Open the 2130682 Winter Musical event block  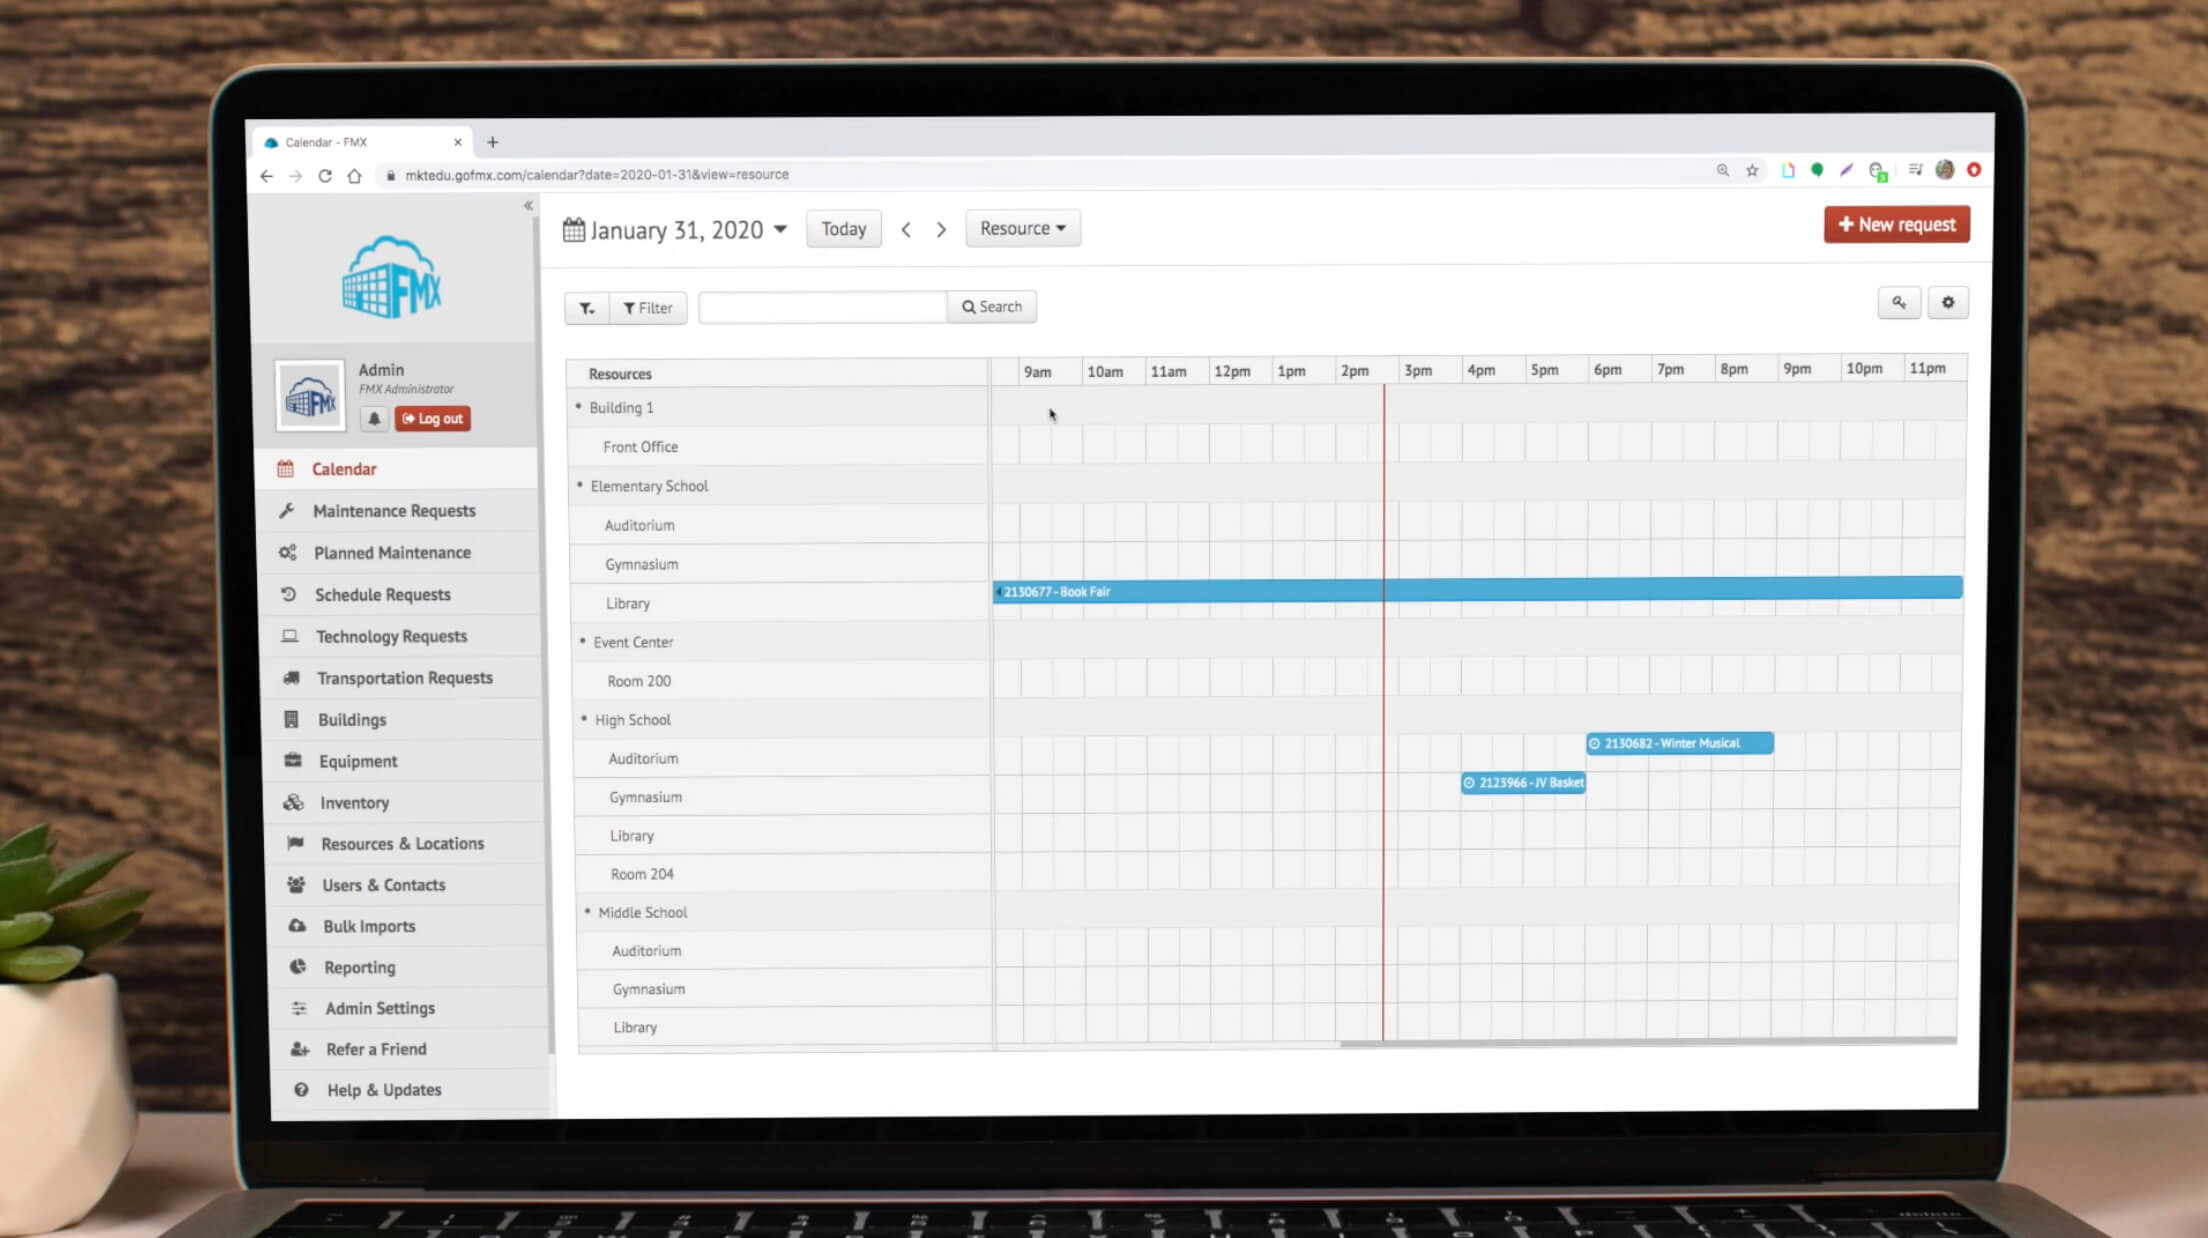(x=1679, y=743)
